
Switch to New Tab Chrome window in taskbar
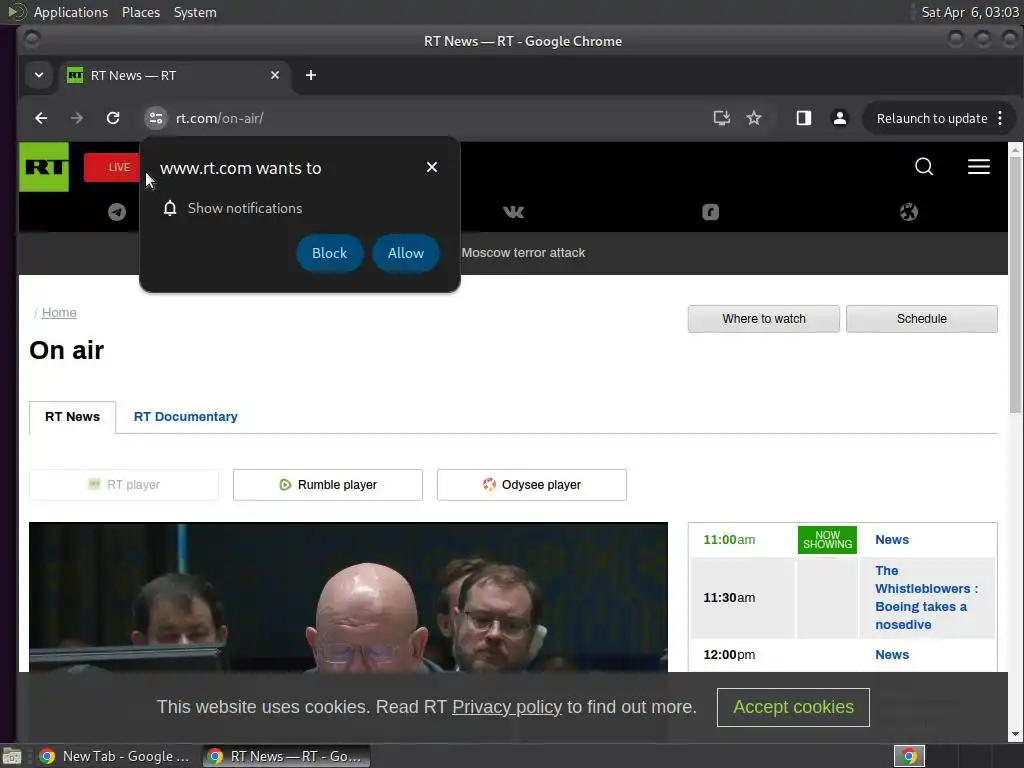pos(115,756)
